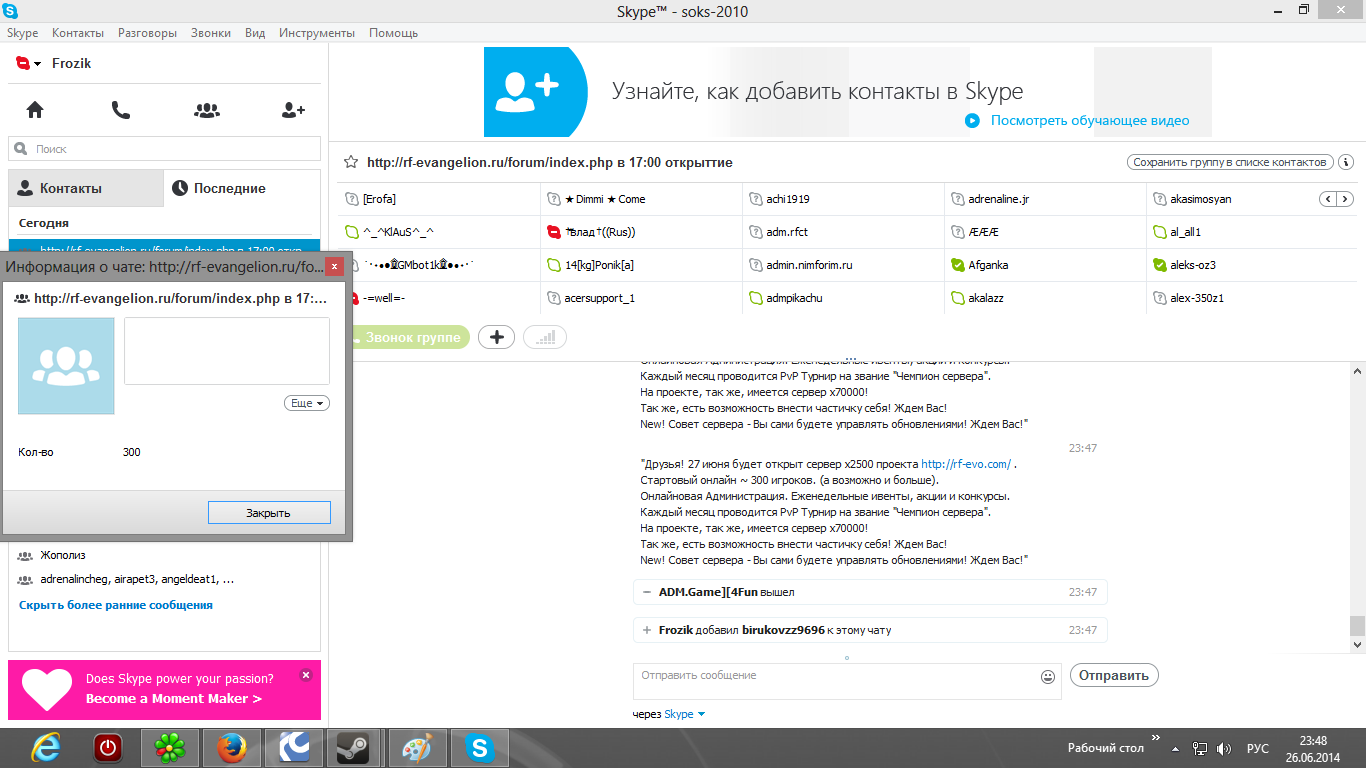Image resolution: width=1366 pixels, height=768 pixels.
Task: Click the create group icon
Action: [x=207, y=110]
